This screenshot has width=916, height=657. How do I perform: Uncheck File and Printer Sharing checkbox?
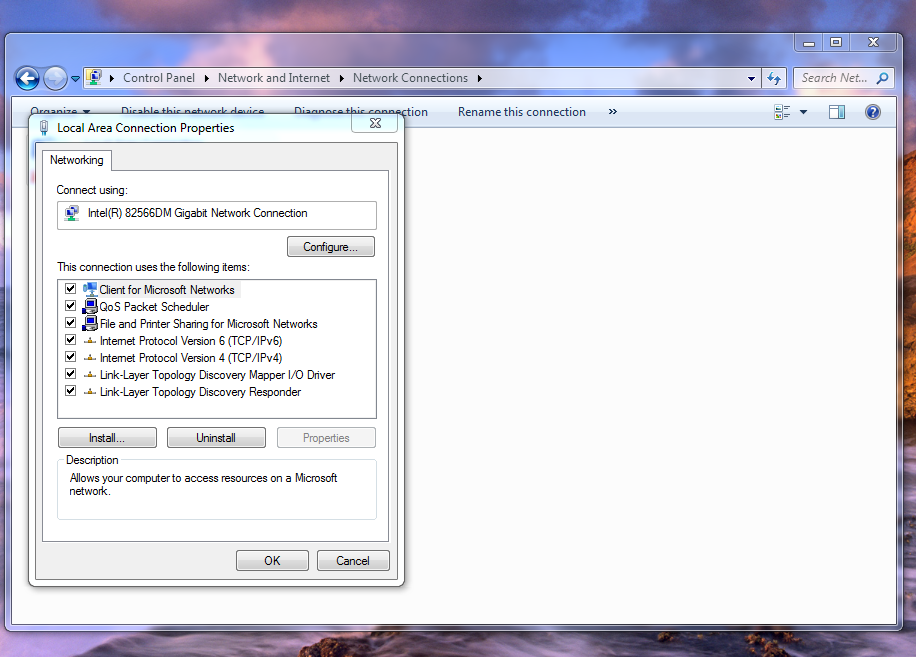[x=70, y=322]
